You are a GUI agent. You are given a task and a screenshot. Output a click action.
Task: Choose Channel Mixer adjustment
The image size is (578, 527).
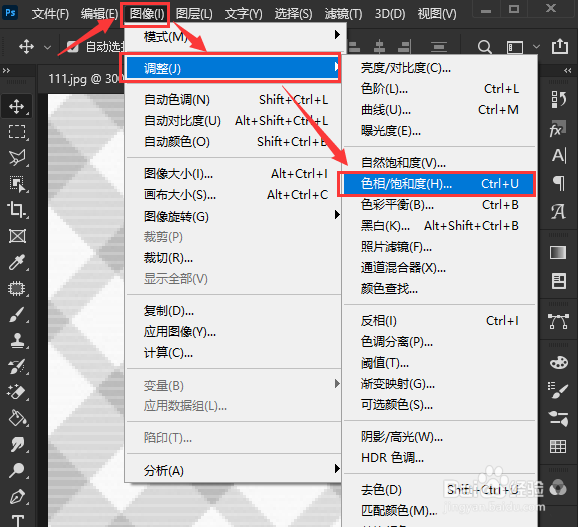tap(439, 268)
